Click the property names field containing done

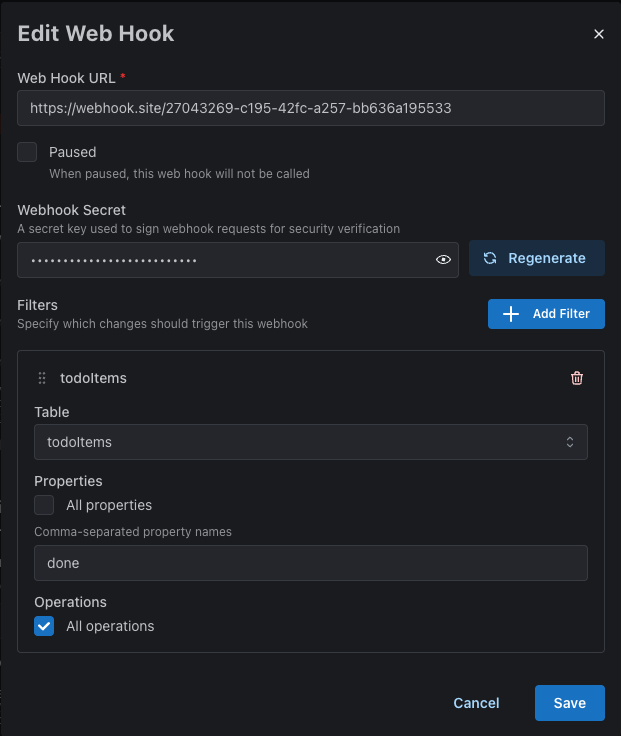(x=310, y=563)
